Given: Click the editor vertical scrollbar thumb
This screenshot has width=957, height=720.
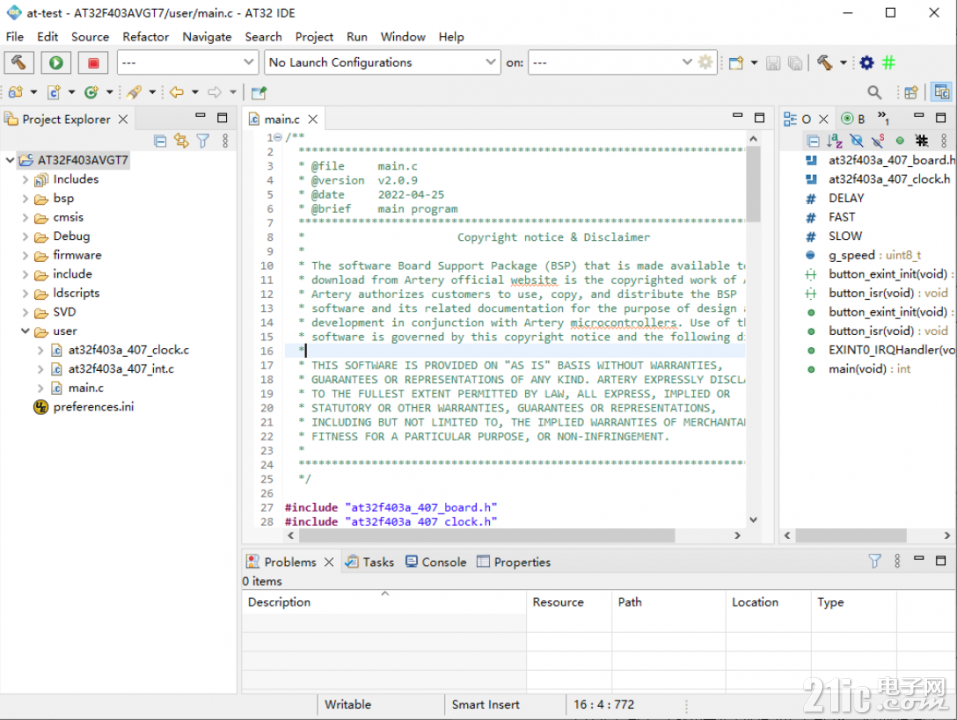Looking at the screenshot, I should (x=753, y=184).
